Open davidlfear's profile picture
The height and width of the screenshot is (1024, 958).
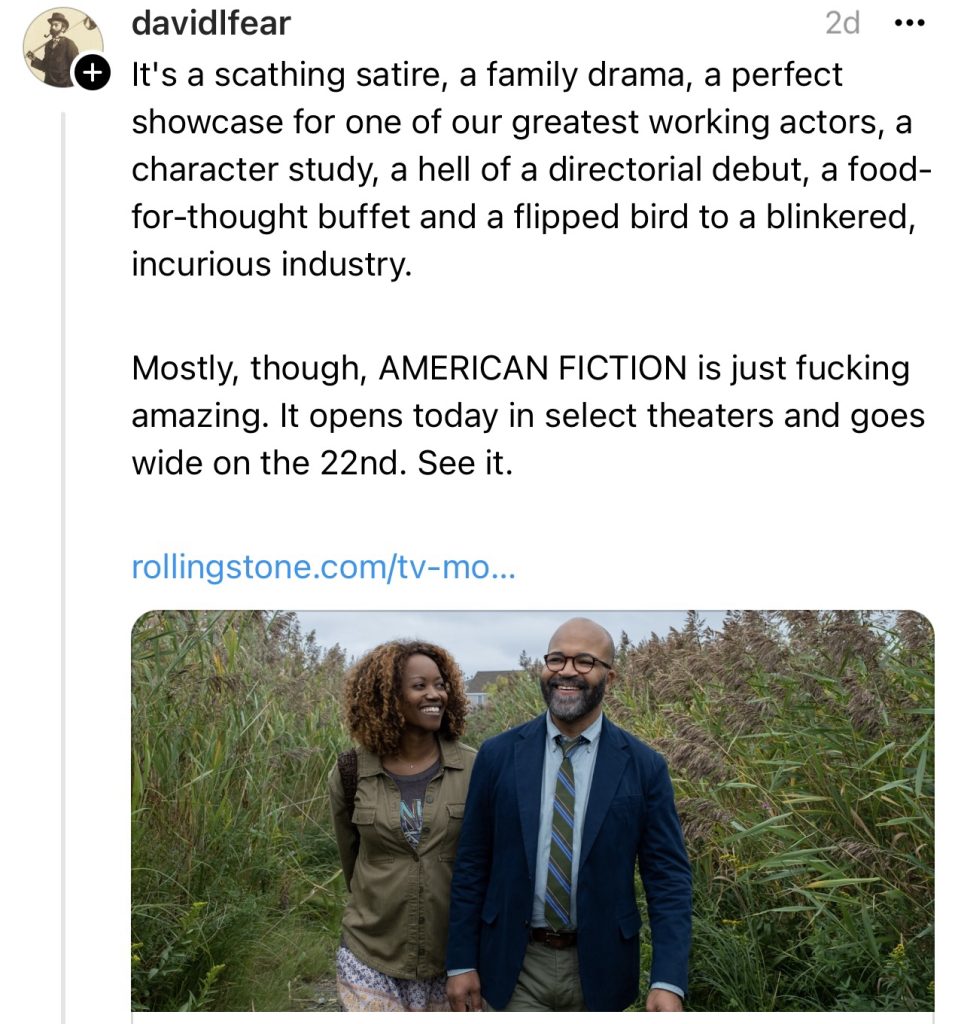58,47
